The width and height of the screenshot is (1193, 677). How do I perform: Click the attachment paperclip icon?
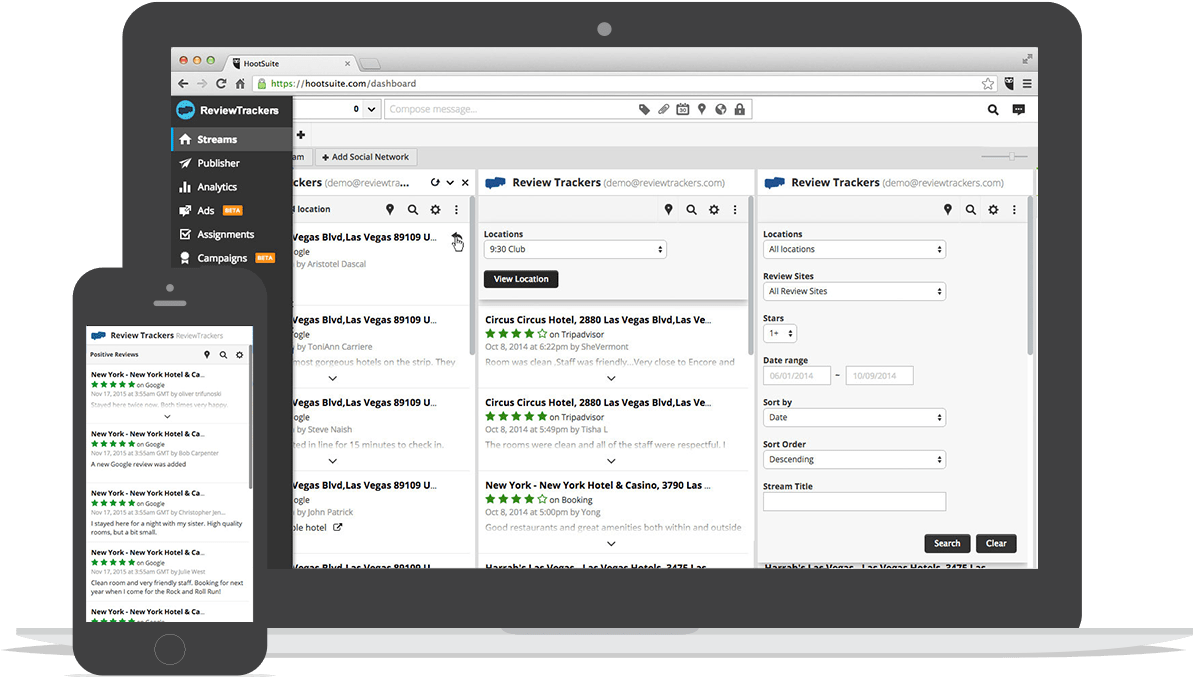point(663,108)
